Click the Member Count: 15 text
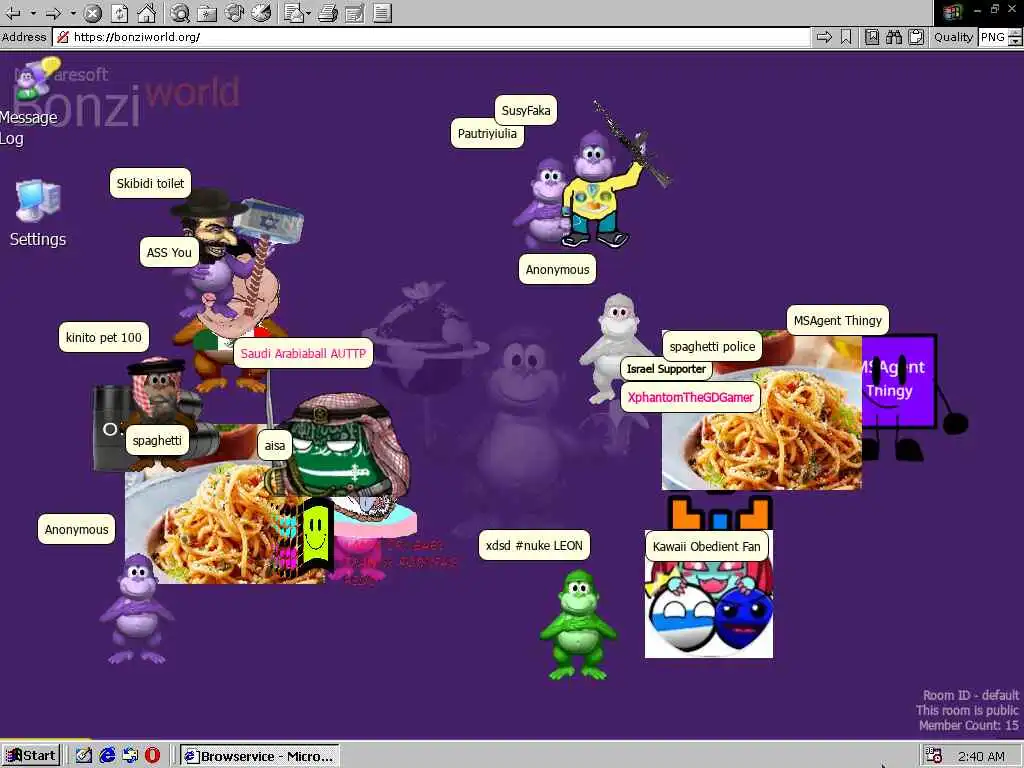Viewport: 1024px width, 768px height. [968, 725]
